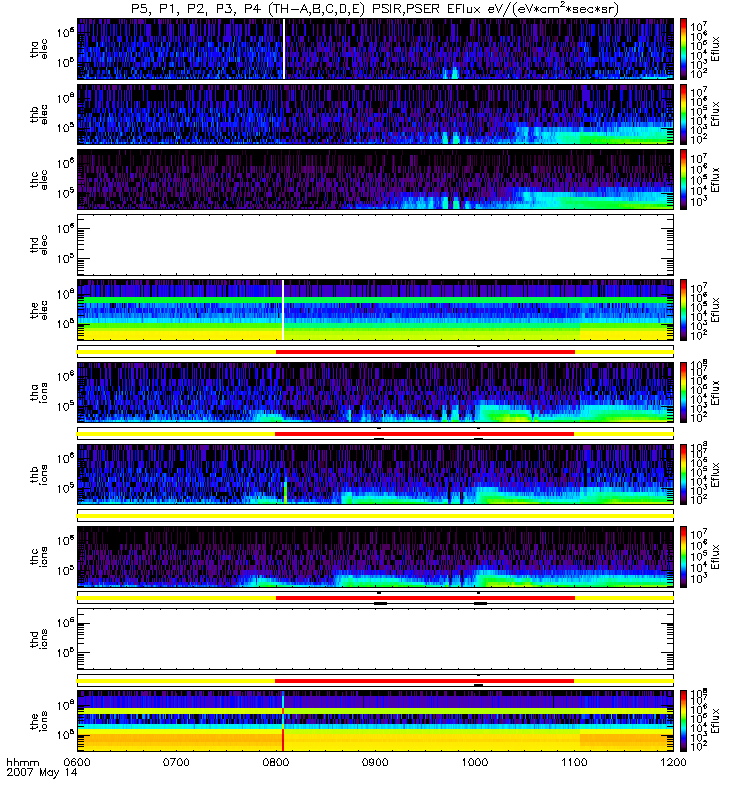Viewport: 750px width, 800px height.
Task: Click the color bar beside the ions panel
Action: click(x=683, y=721)
